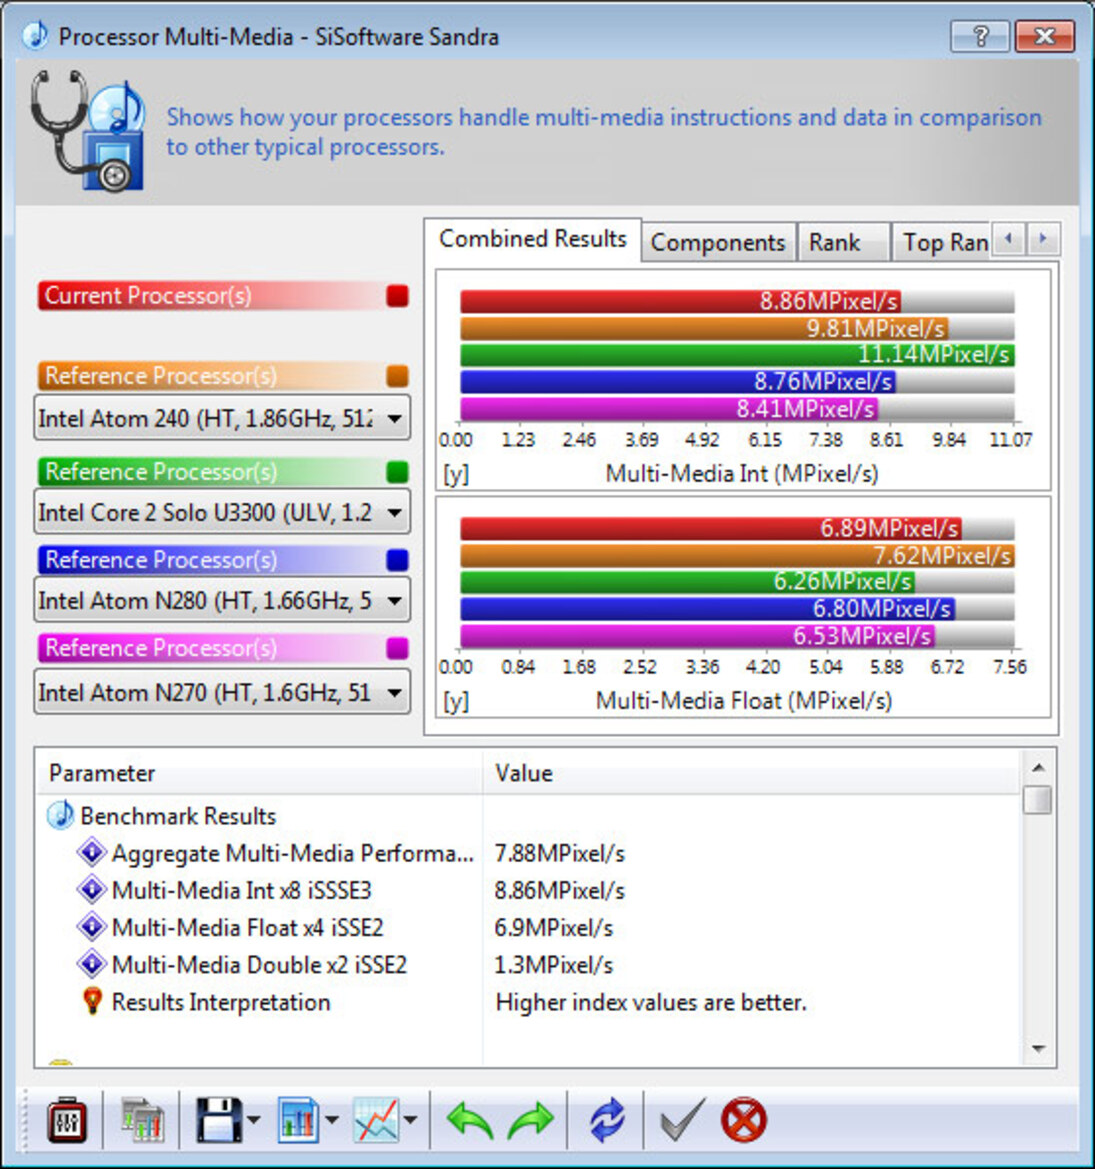Select the Multi-Media Double x2 iSSE2 row
1095x1169 pixels.
tap(528, 965)
